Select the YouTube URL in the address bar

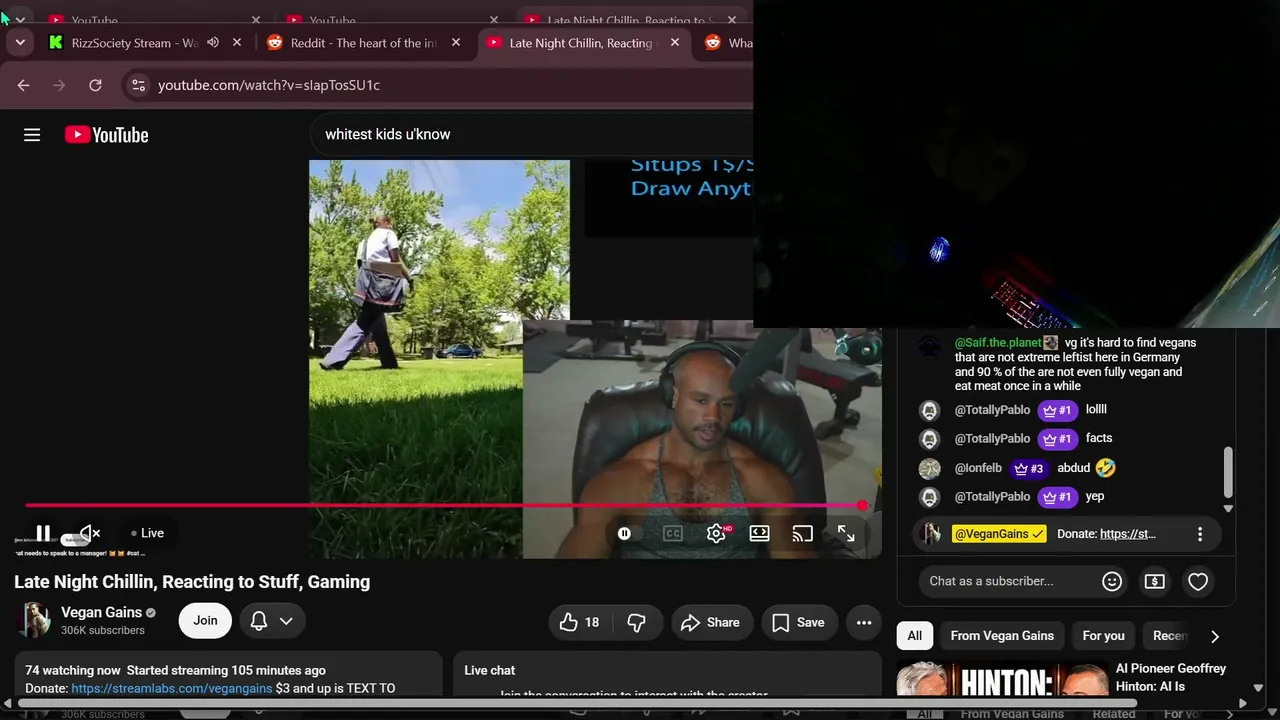(269, 85)
